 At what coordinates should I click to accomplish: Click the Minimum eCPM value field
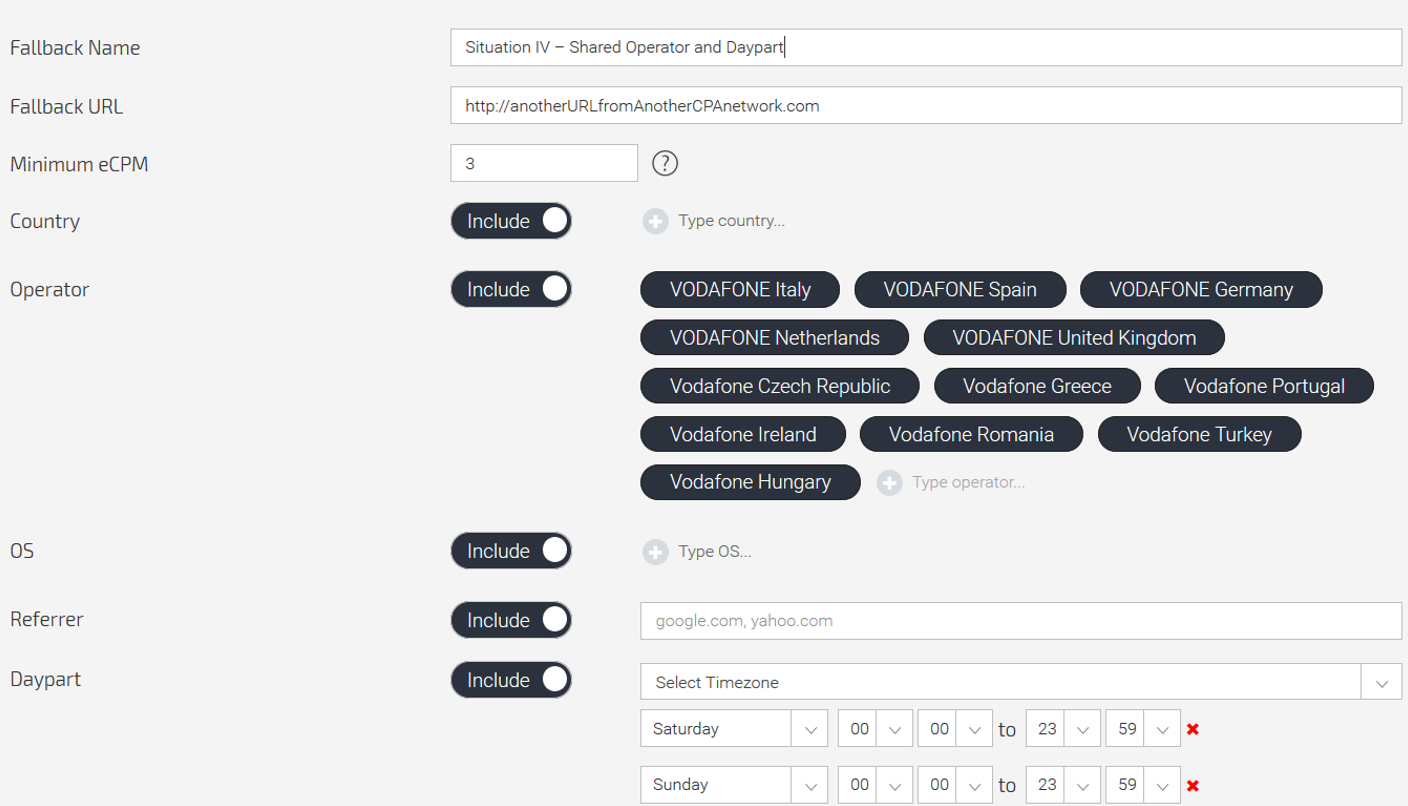tap(544, 163)
